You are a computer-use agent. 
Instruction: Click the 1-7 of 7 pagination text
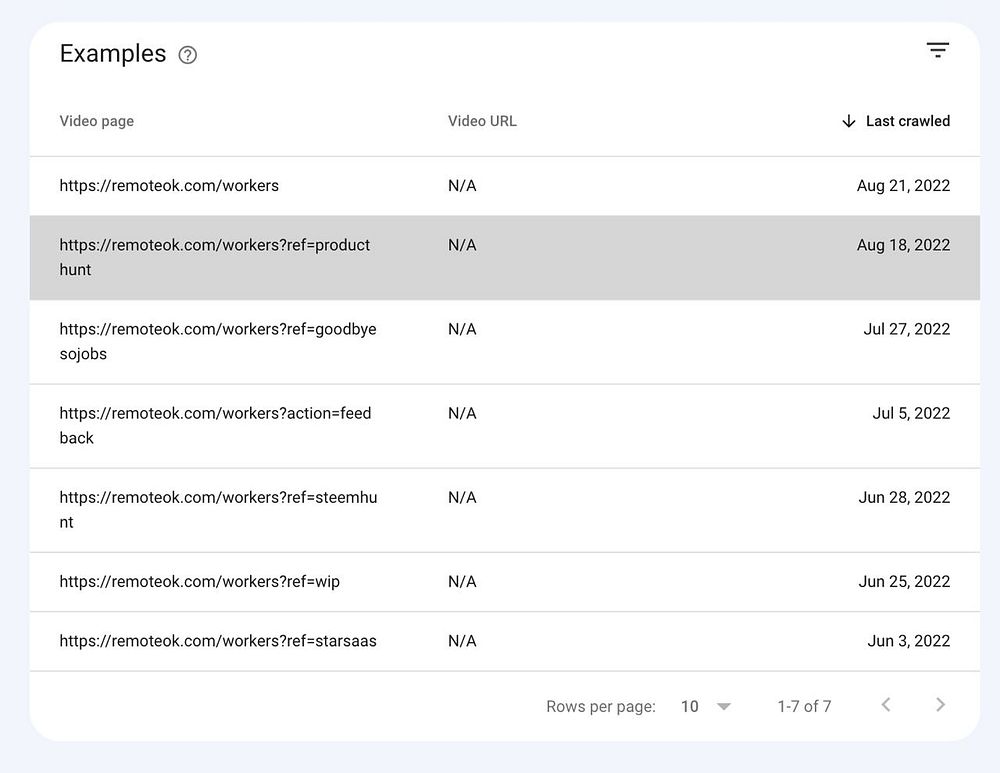pos(804,706)
